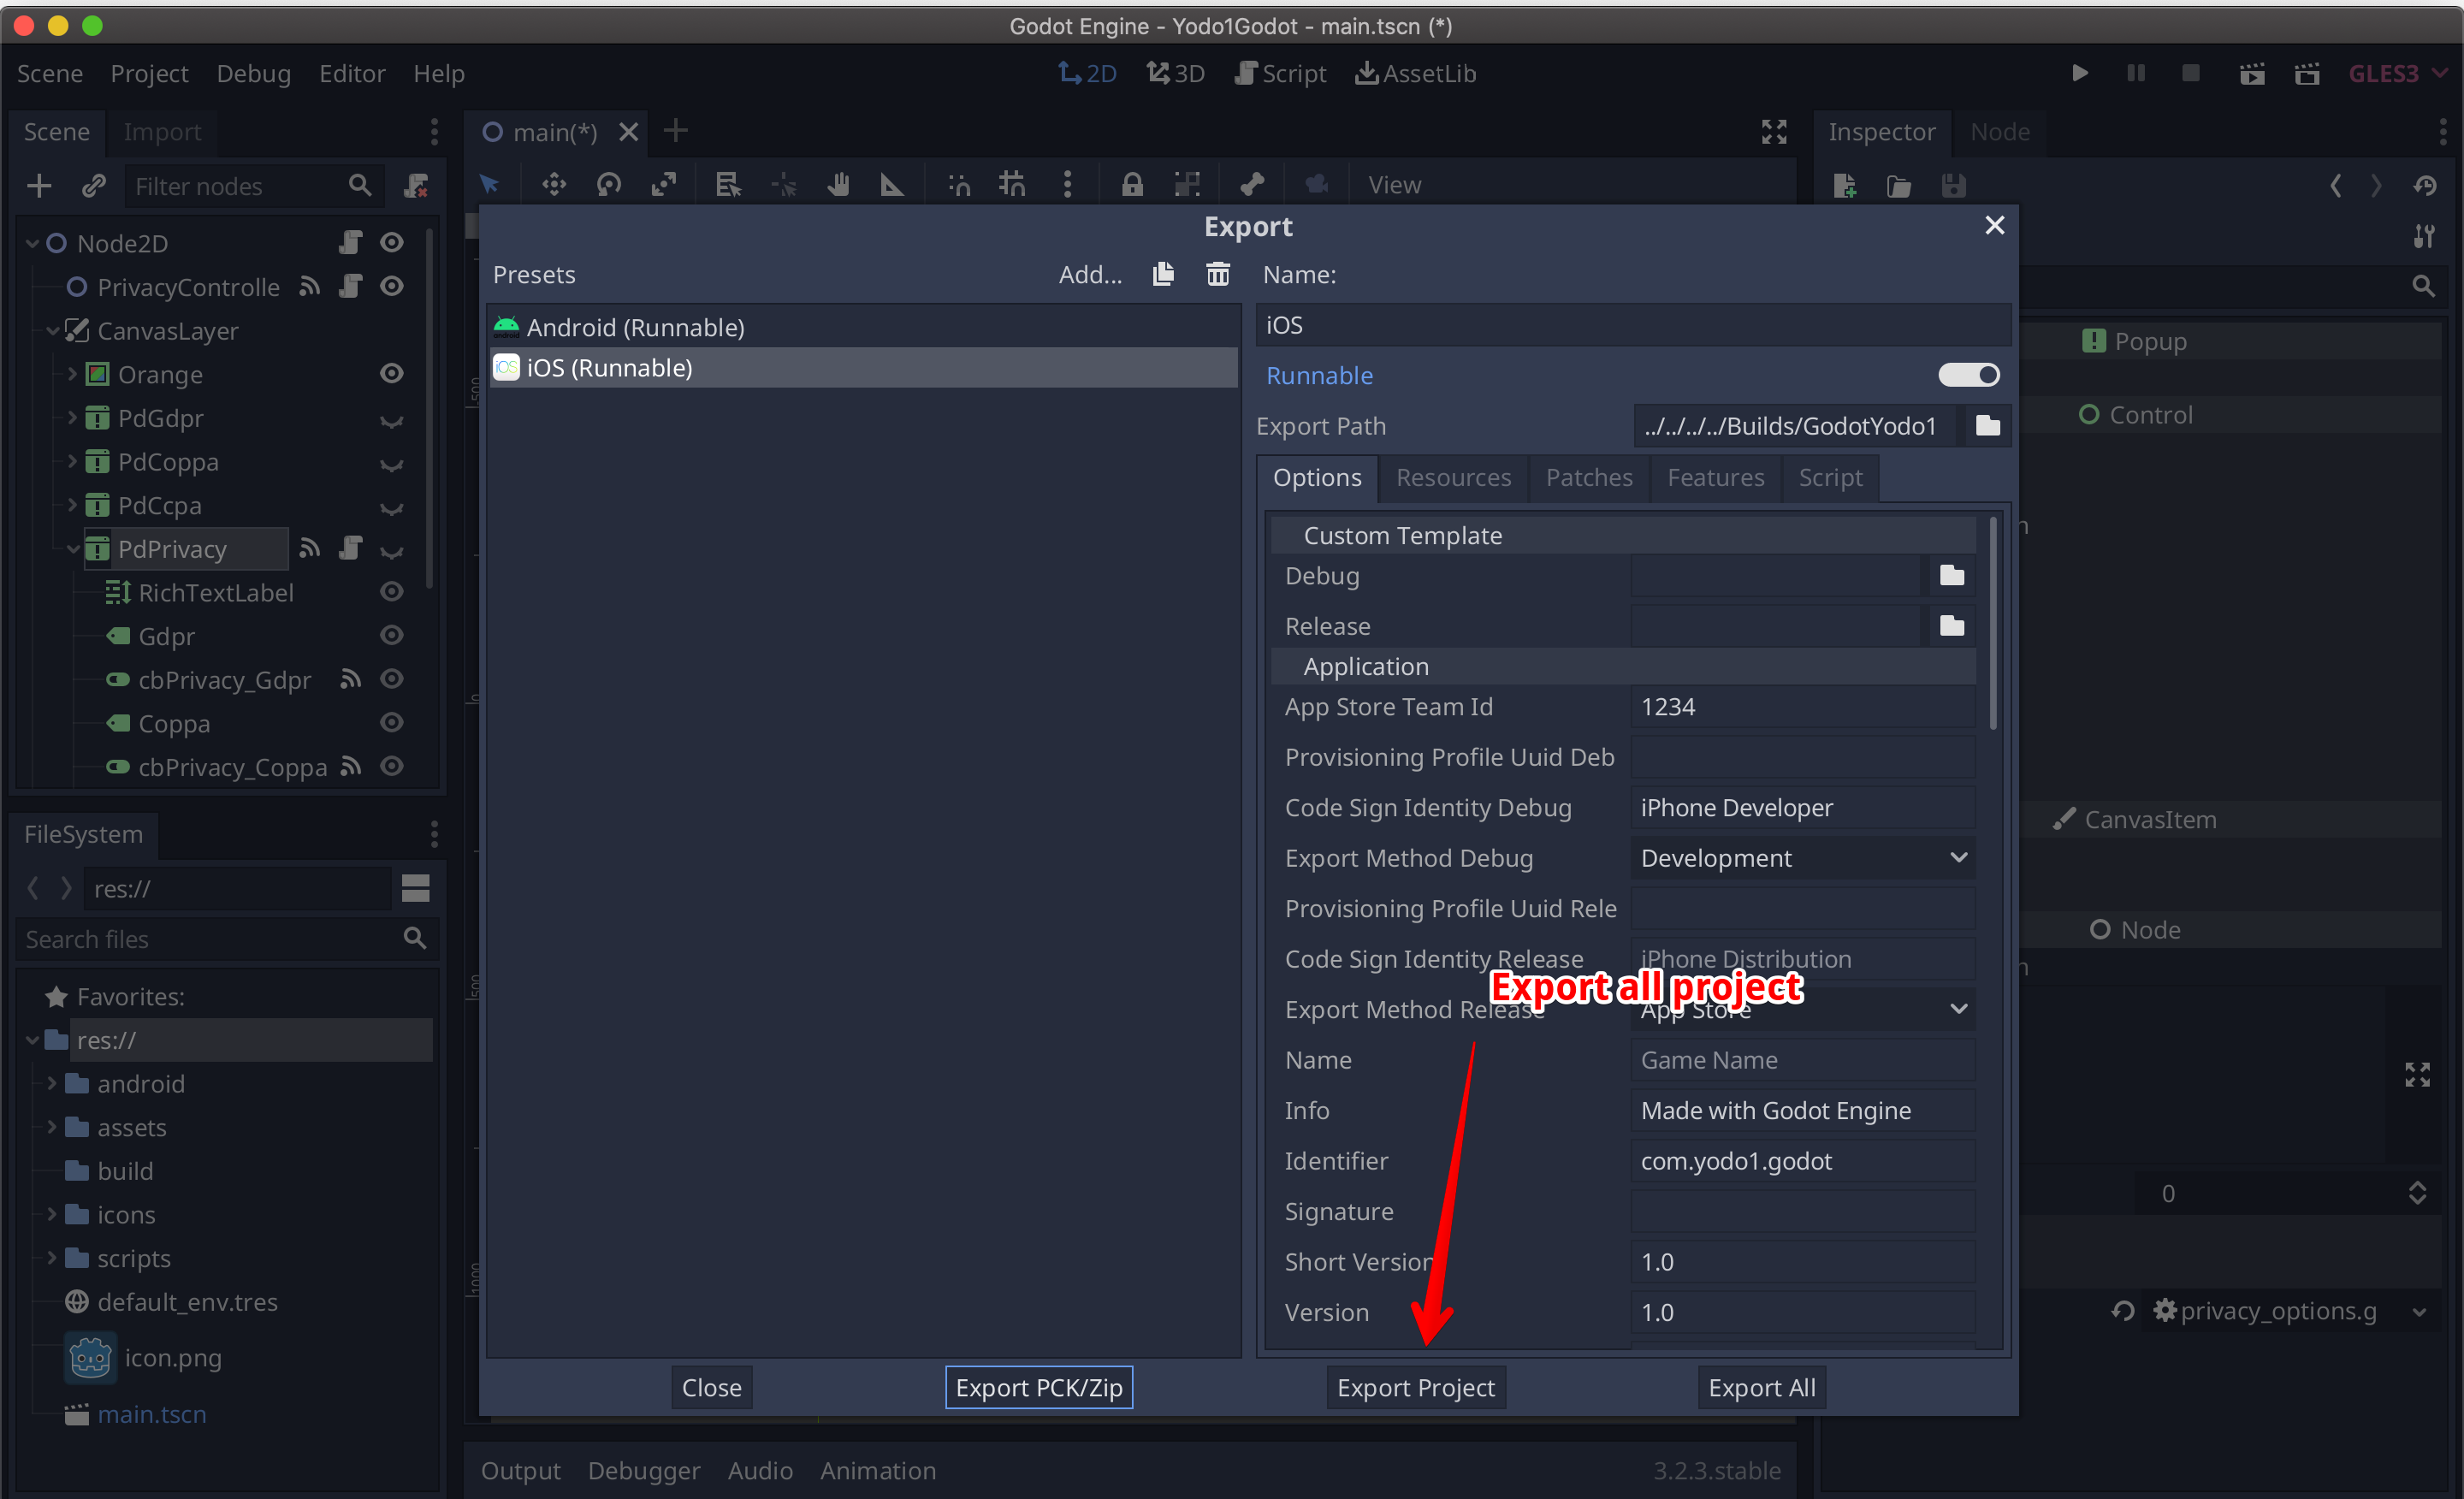Viewport: 2464px width, 1499px height.
Task: Select the Ruler mode tool
Action: (891, 185)
